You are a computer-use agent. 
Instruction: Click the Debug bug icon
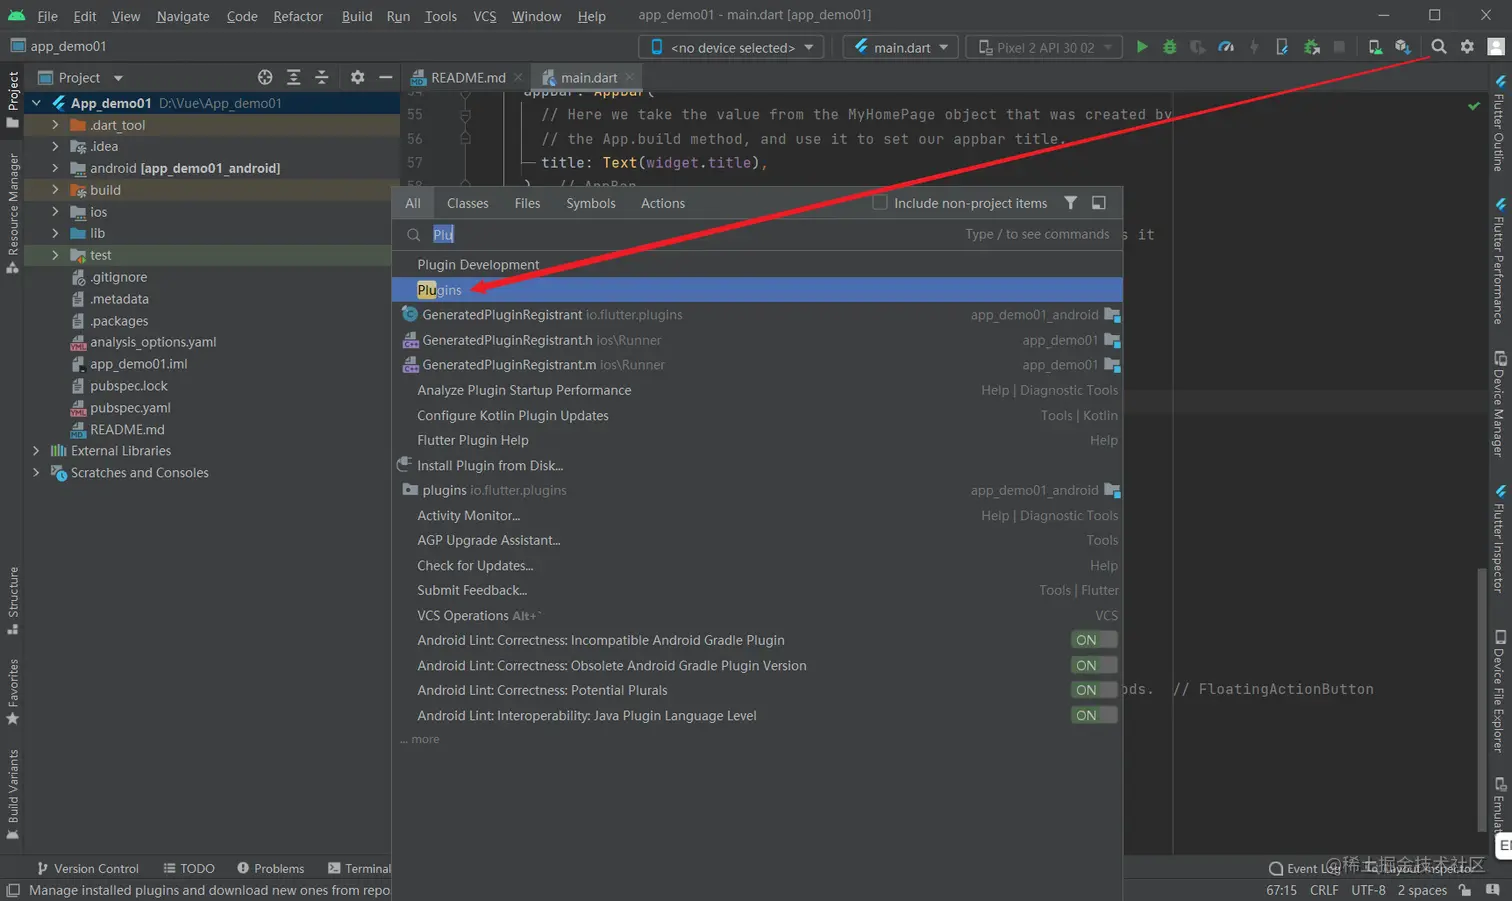click(x=1169, y=47)
